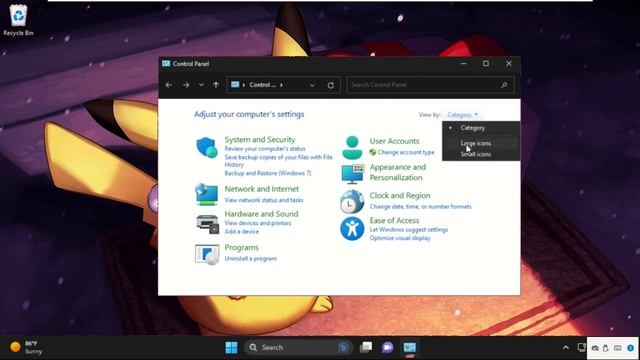Click the View by Category dropdown
Viewport: 640px width, 360px height.
[462, 115]
